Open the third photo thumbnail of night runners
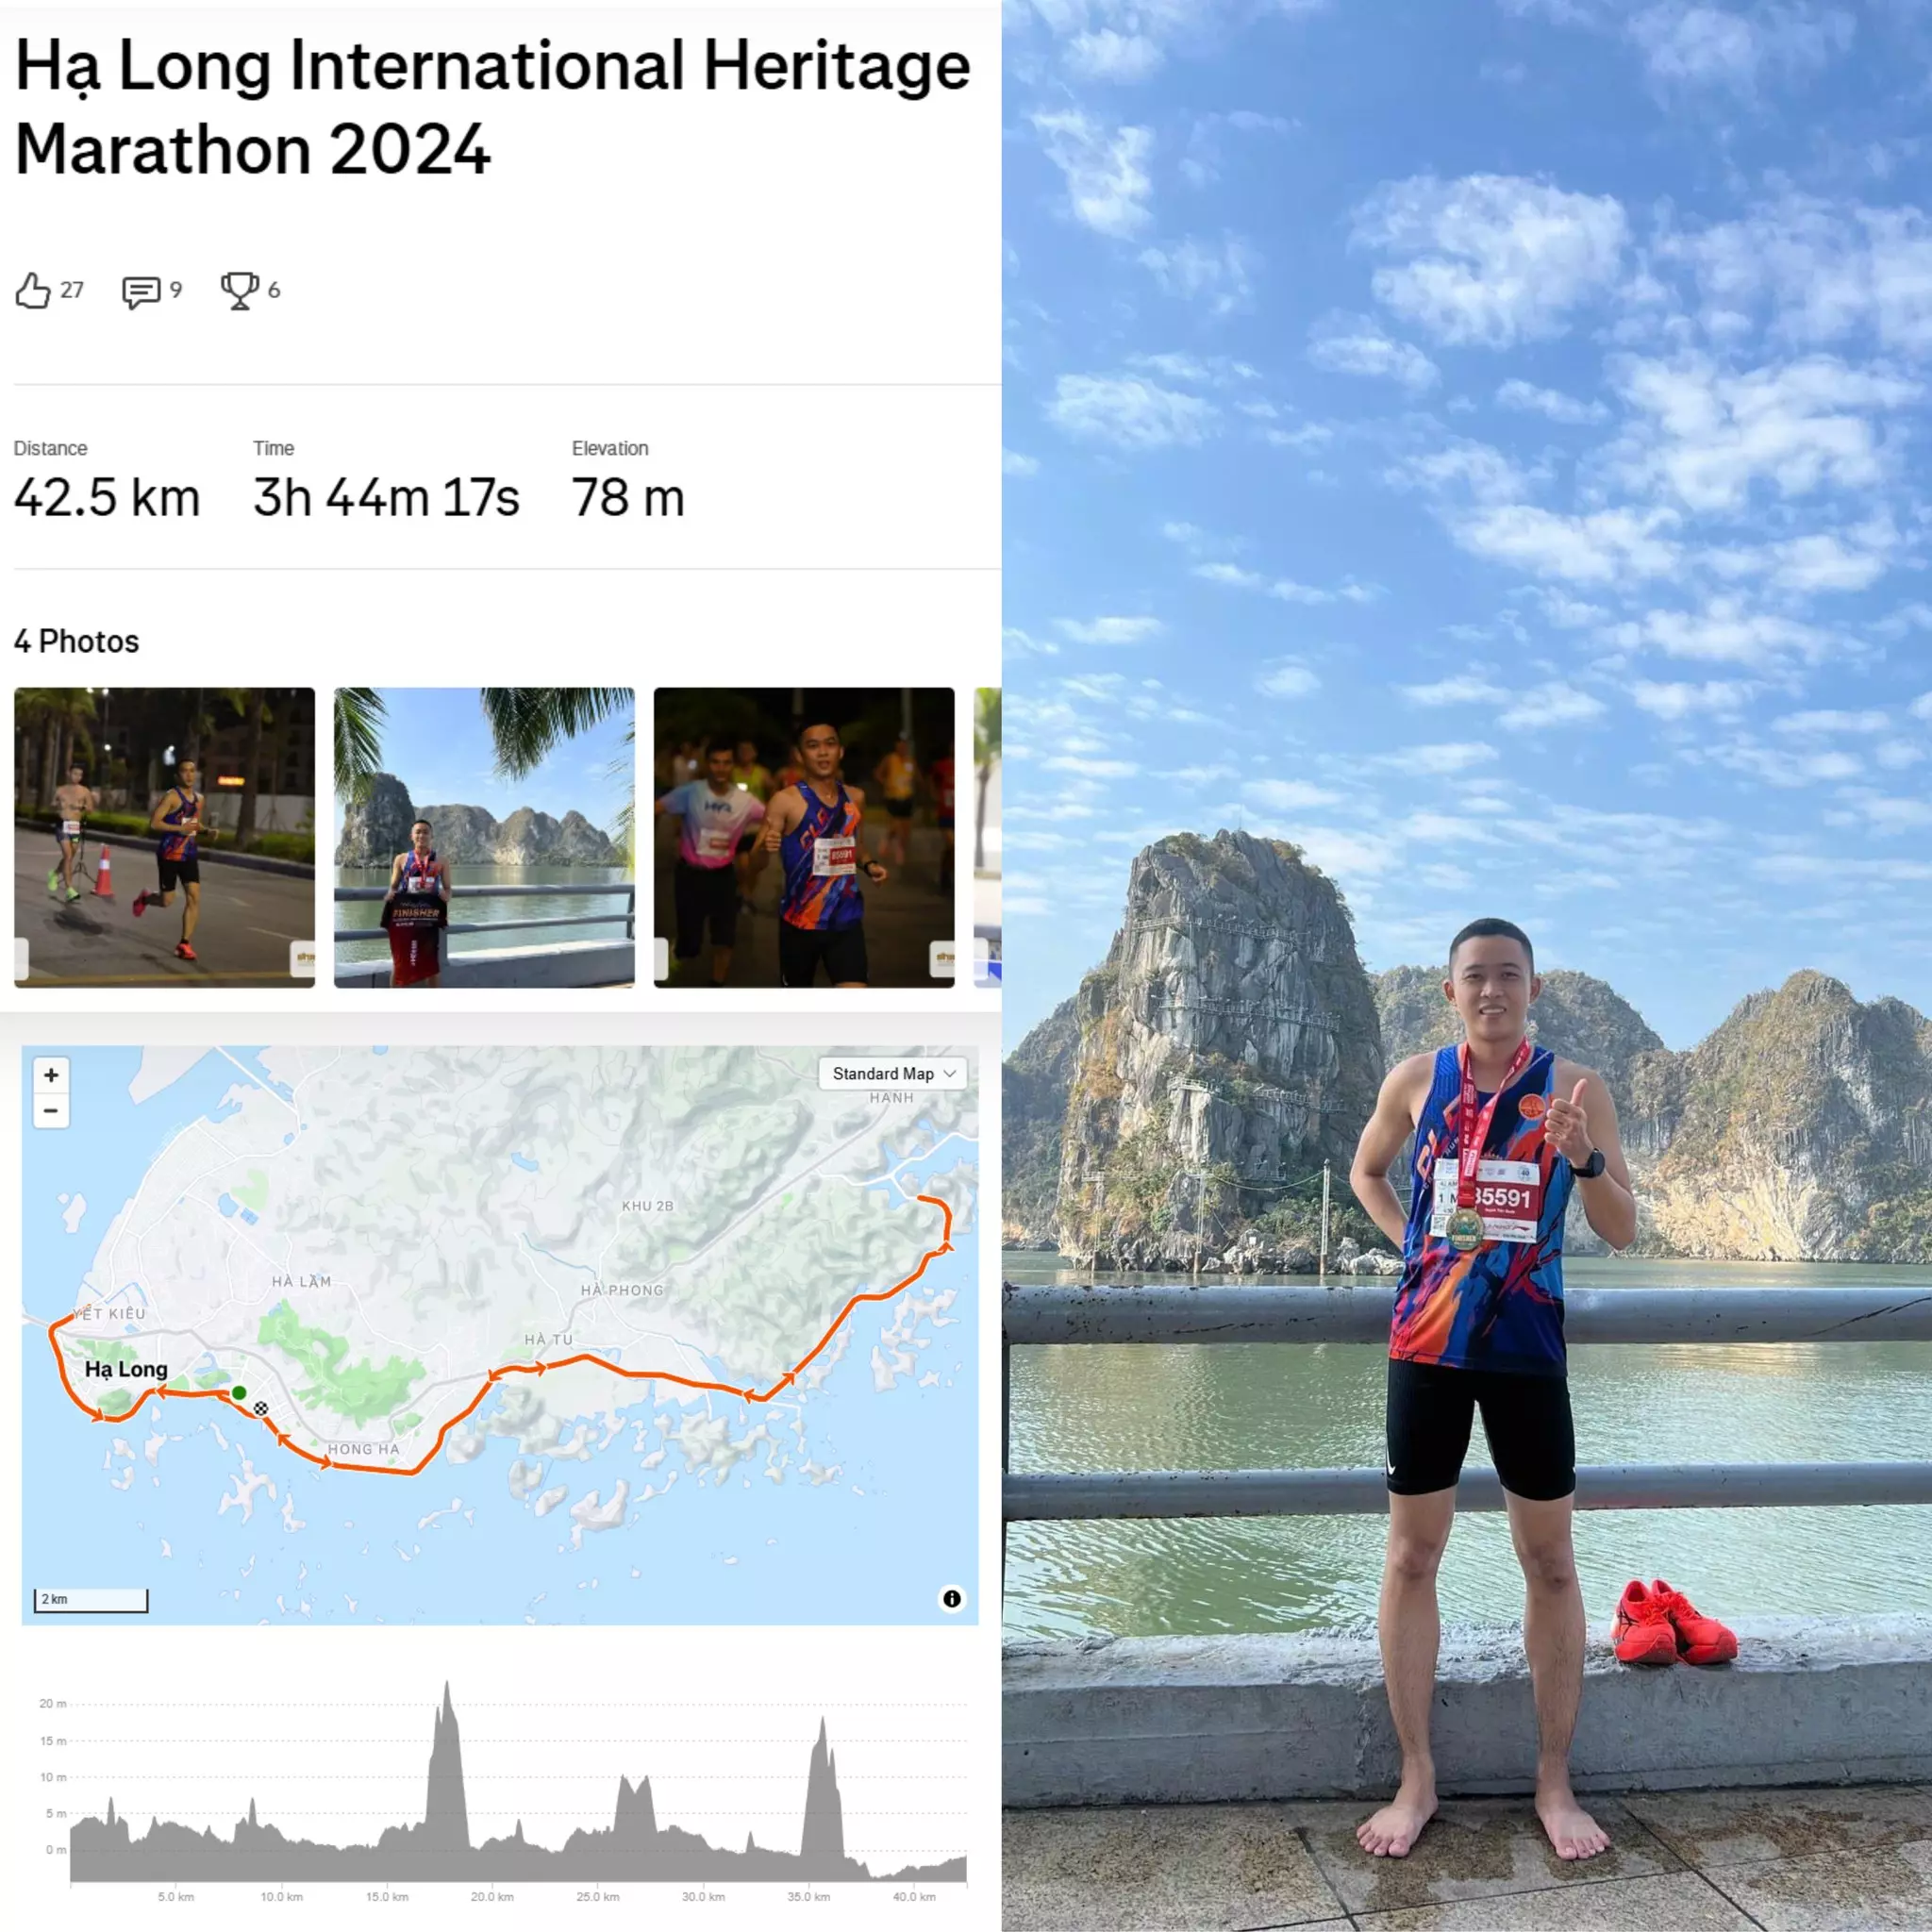This screenshot has width=1932, height=1932. click(804, 837)
